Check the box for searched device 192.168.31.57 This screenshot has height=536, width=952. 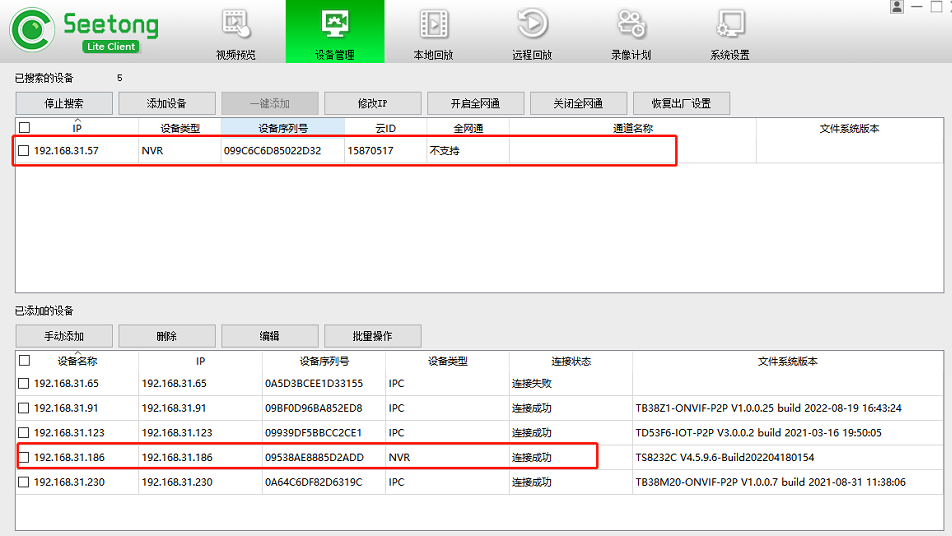(24, 151)
